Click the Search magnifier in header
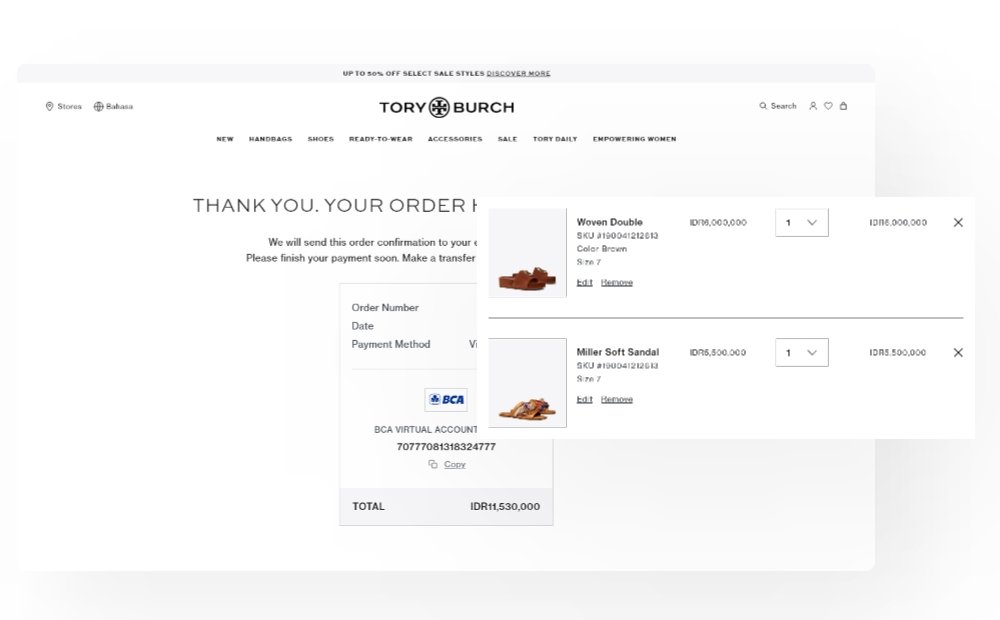 (764, 106)
